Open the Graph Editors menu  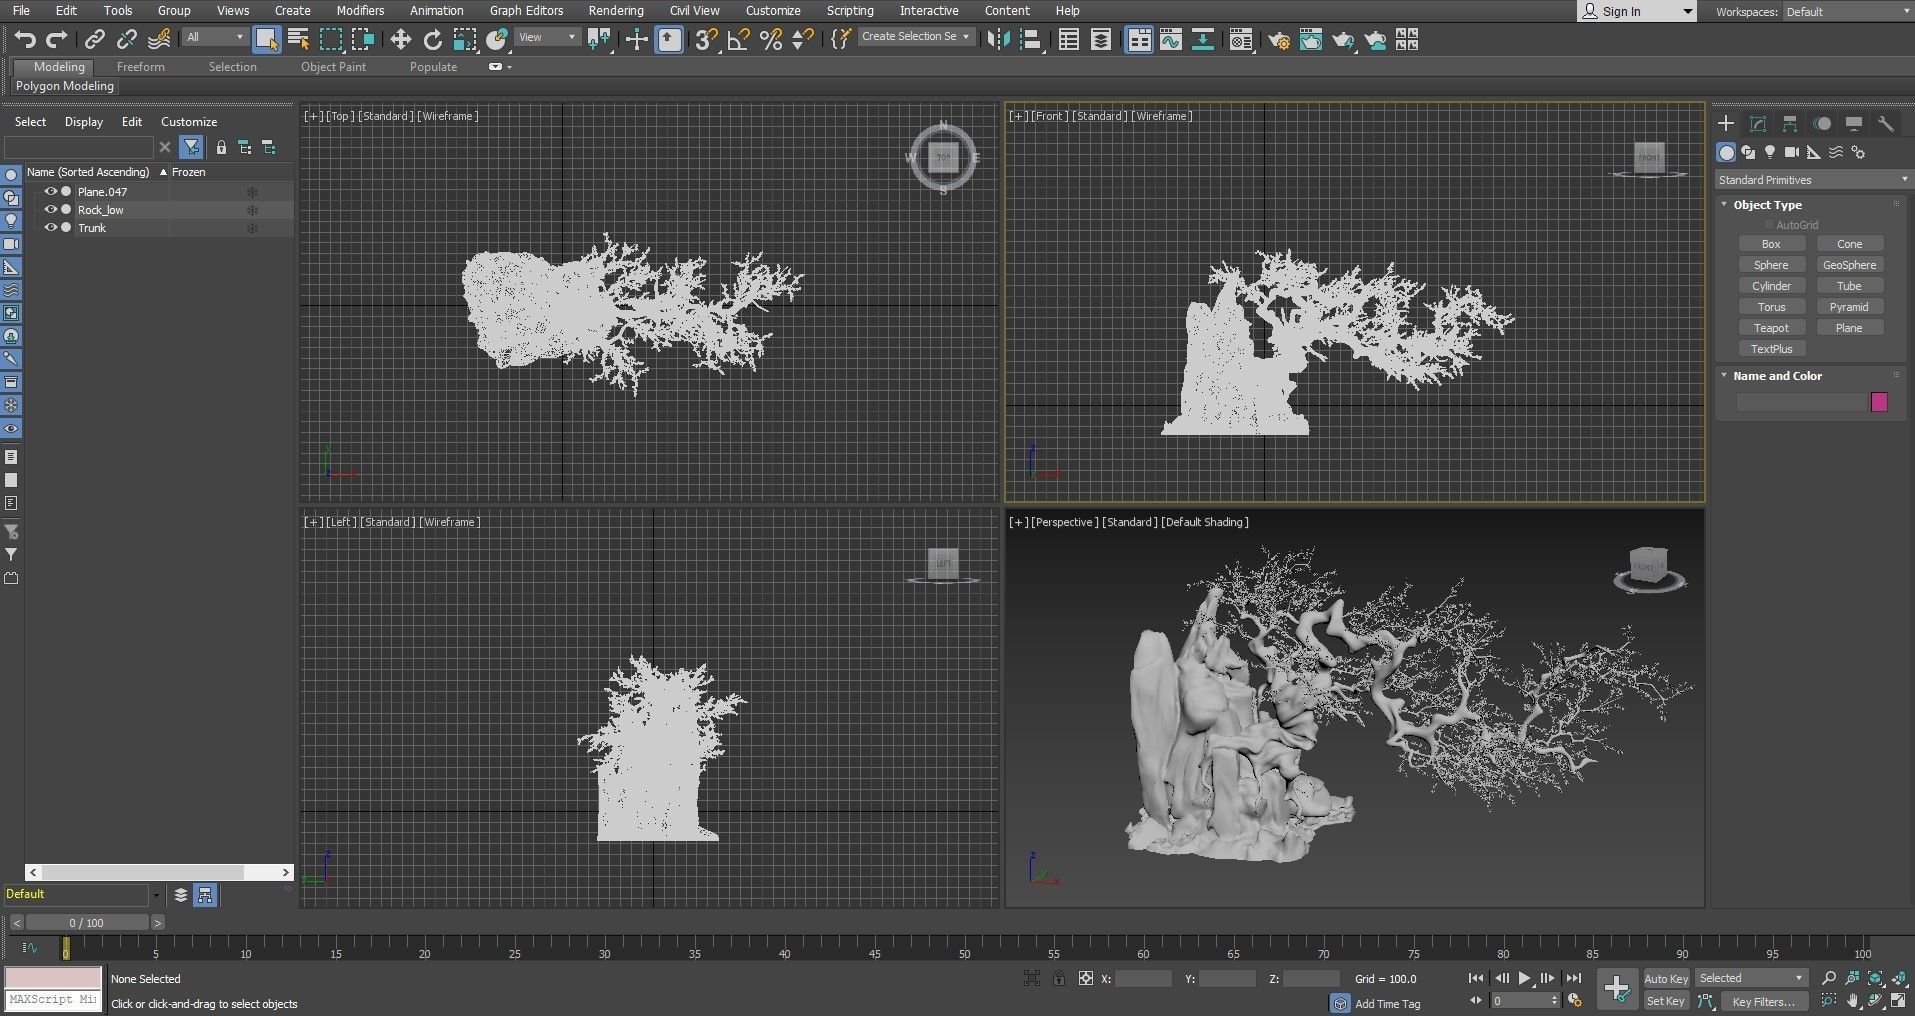pyautogui.click(x=526, y=10)
